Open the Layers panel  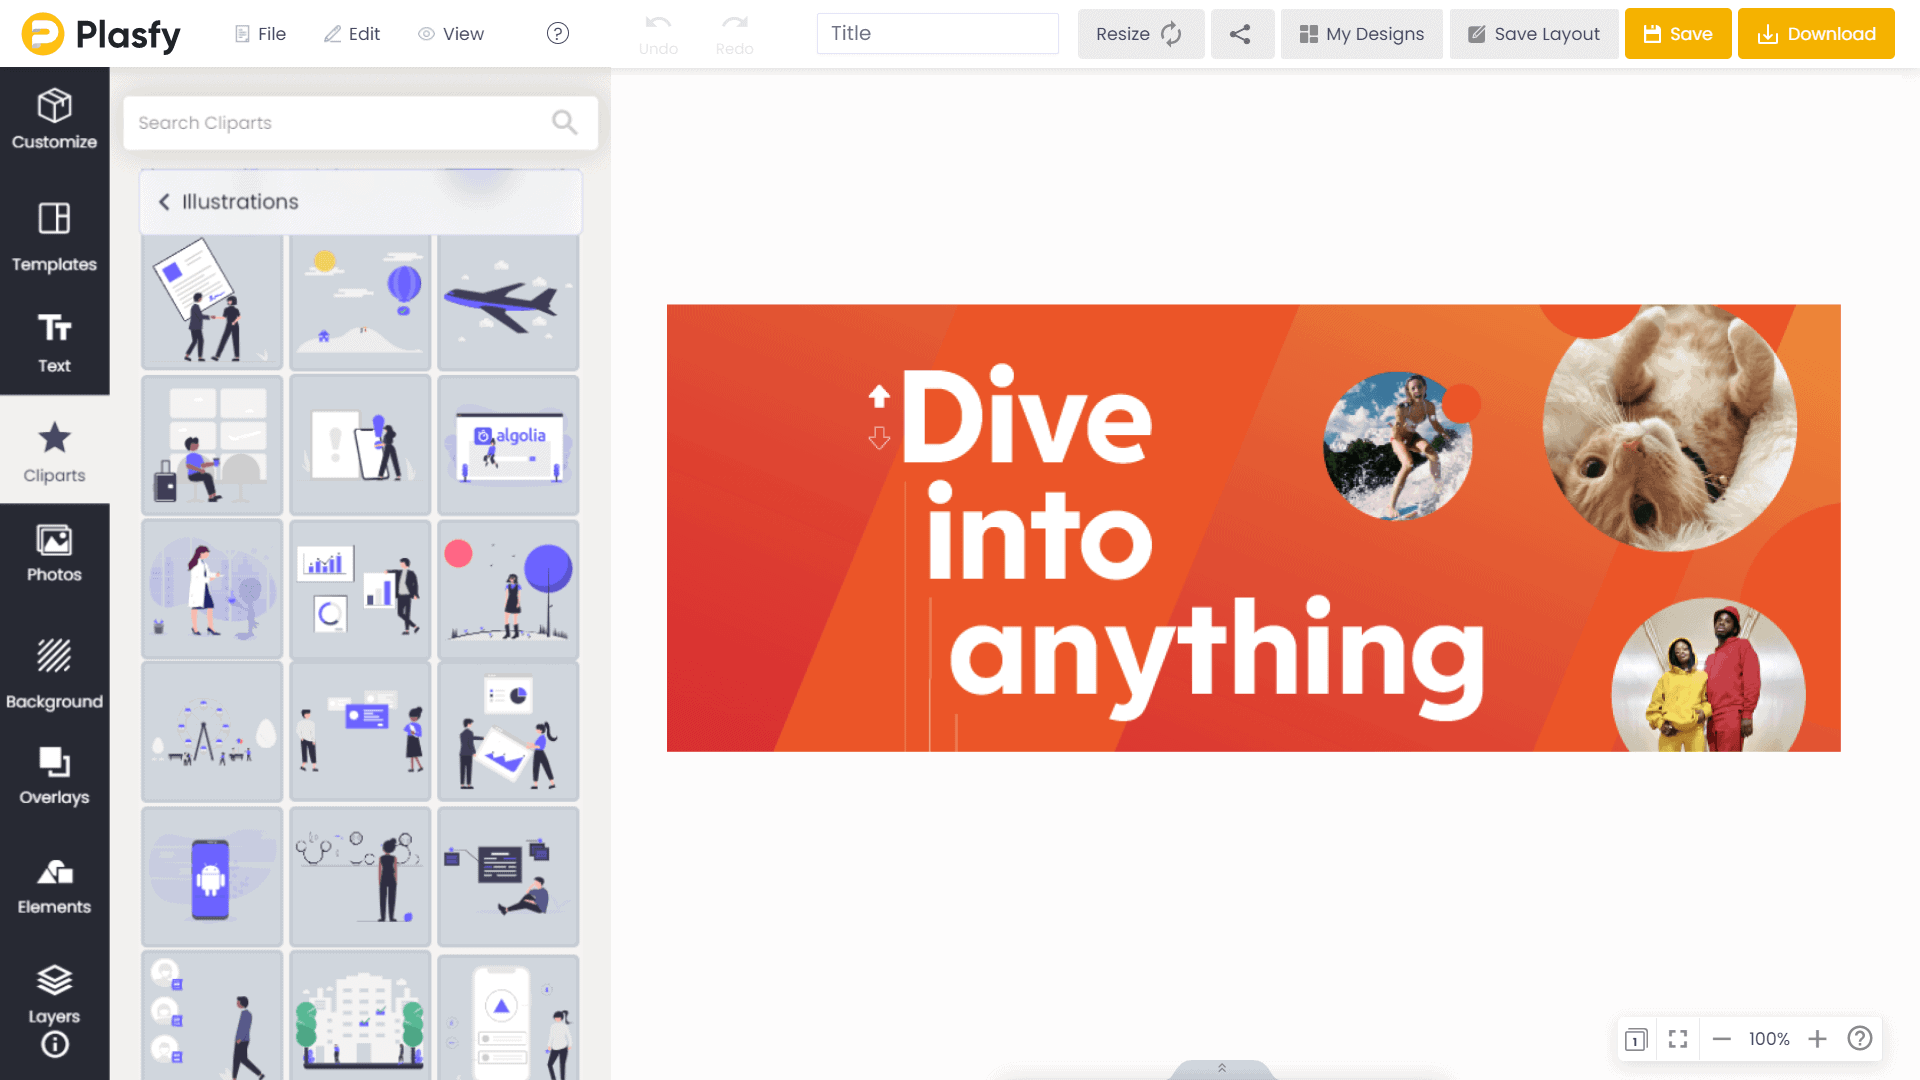coord(54,993)
